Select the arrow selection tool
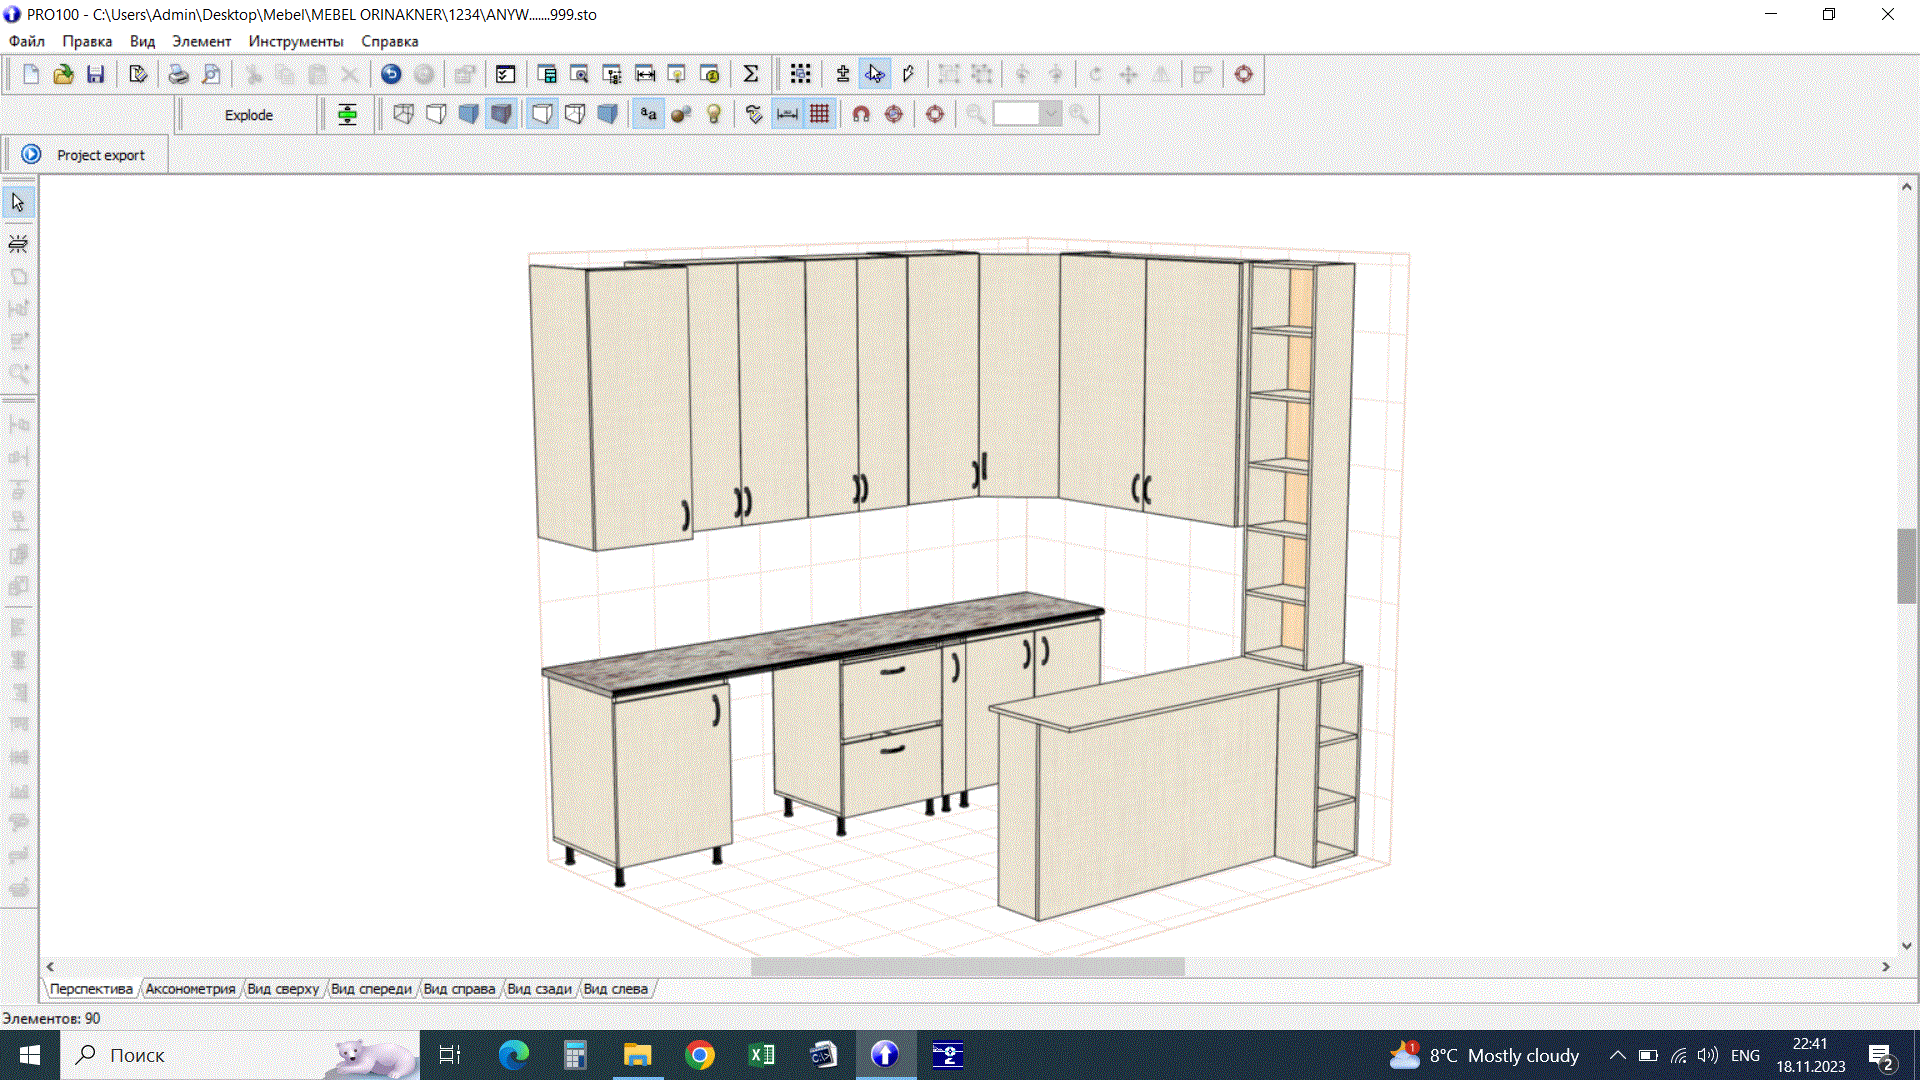Image resolution: width=1920 pixels, height=1080 pixels. click(18, 201)
